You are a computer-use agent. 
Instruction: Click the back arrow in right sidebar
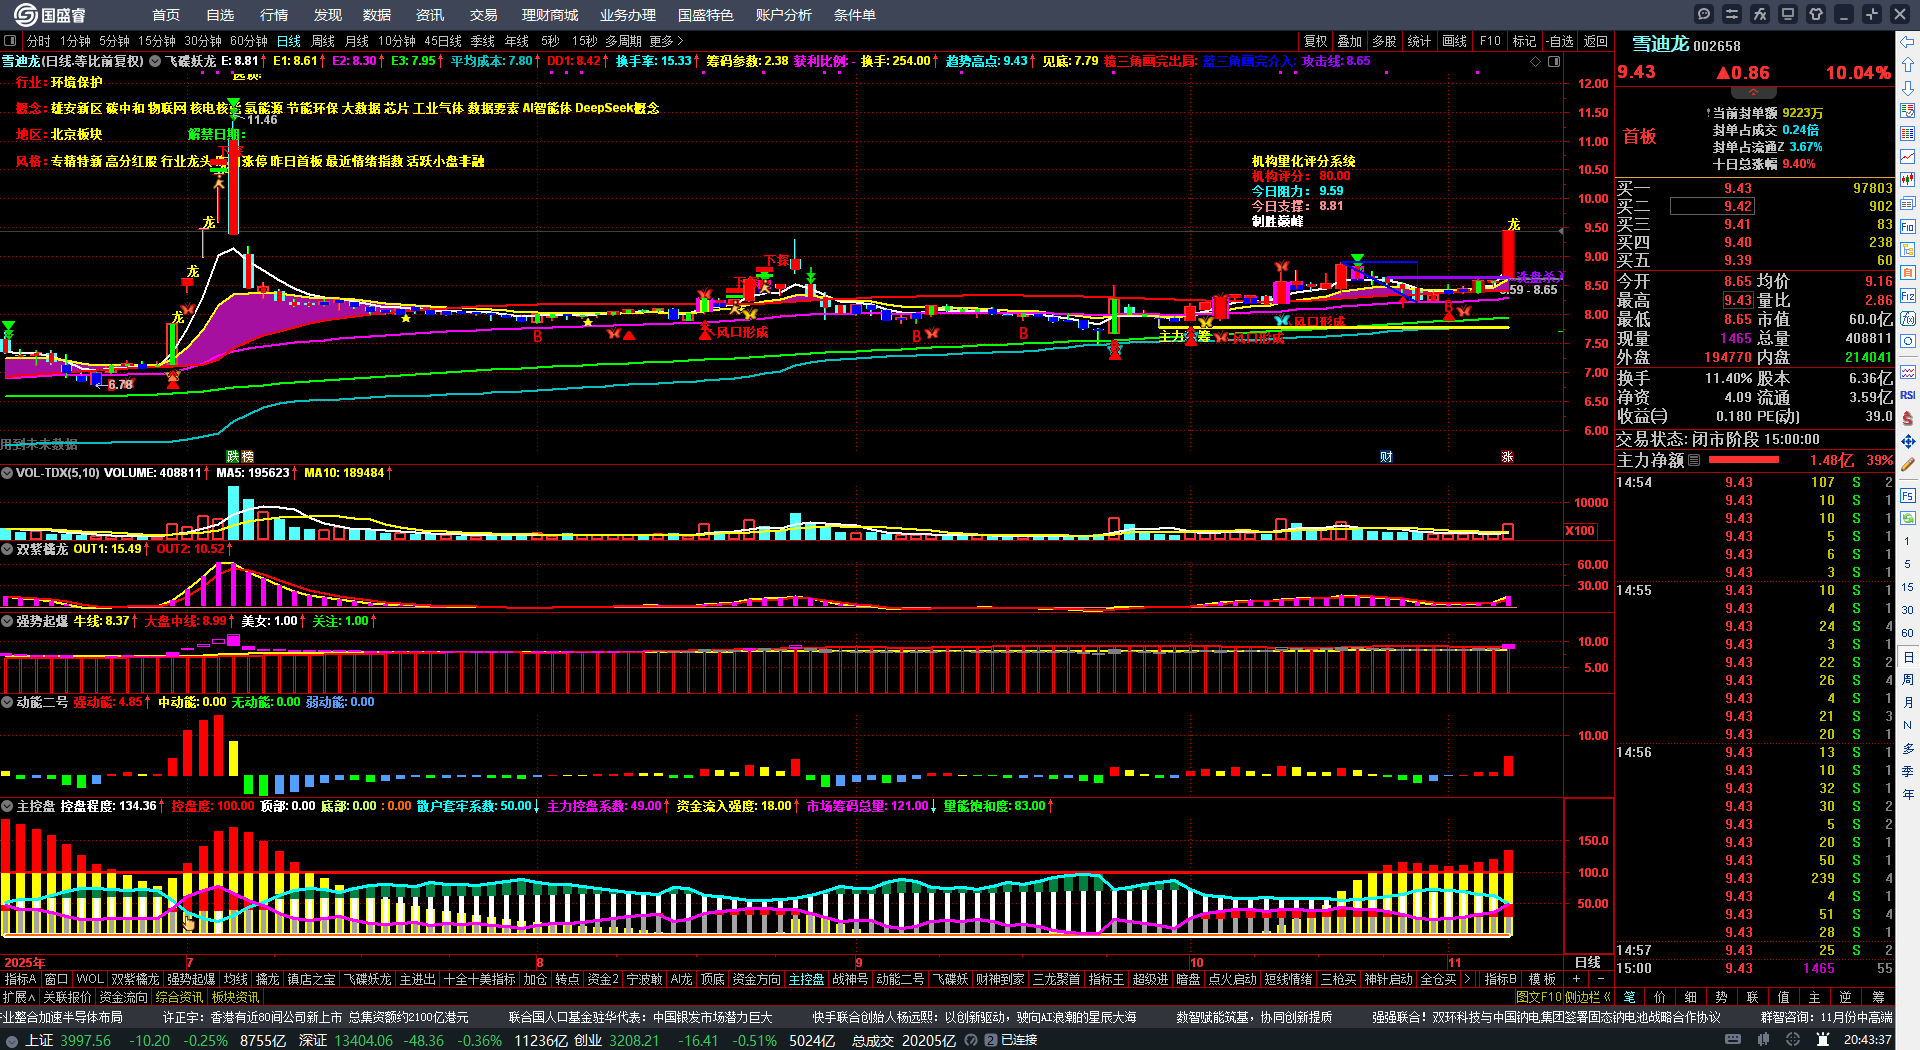coord(1908,42)
